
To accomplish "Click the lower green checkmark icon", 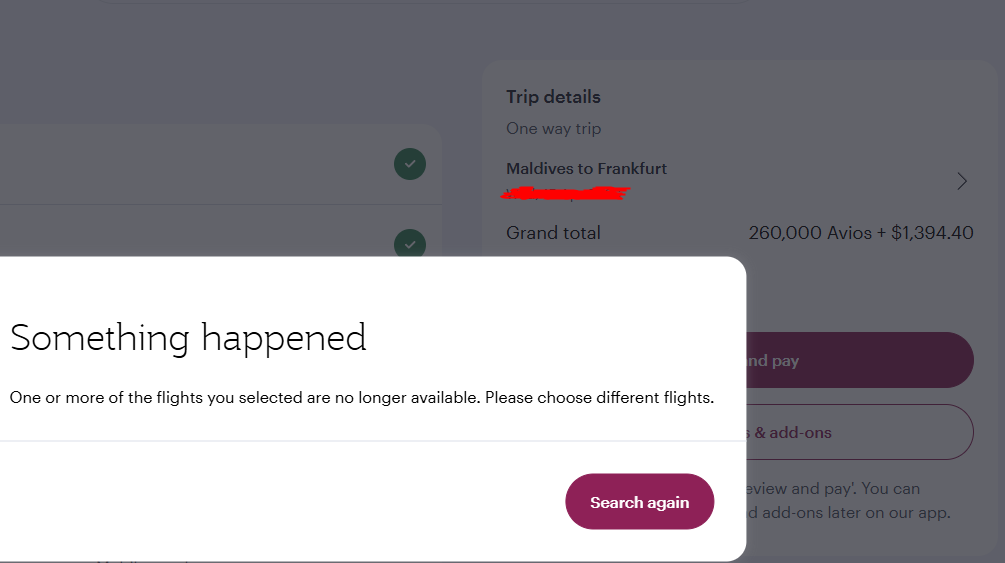I will (409, 244).
